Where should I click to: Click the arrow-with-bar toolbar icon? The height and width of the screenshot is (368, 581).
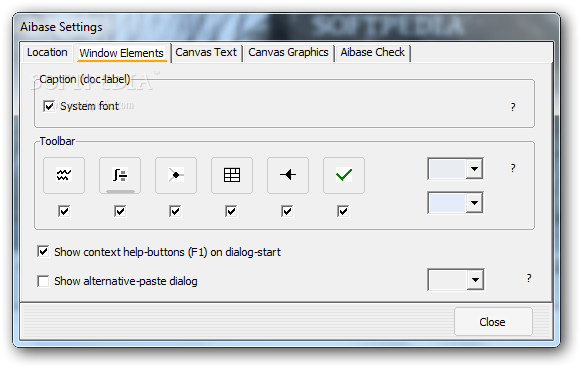[288, 175]
